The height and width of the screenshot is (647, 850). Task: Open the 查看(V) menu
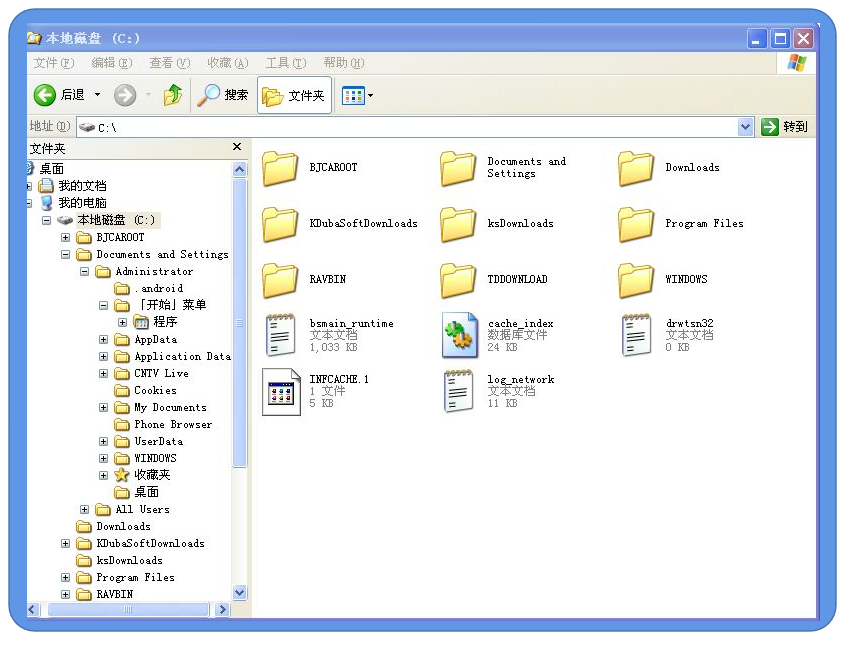click(170, 63)
